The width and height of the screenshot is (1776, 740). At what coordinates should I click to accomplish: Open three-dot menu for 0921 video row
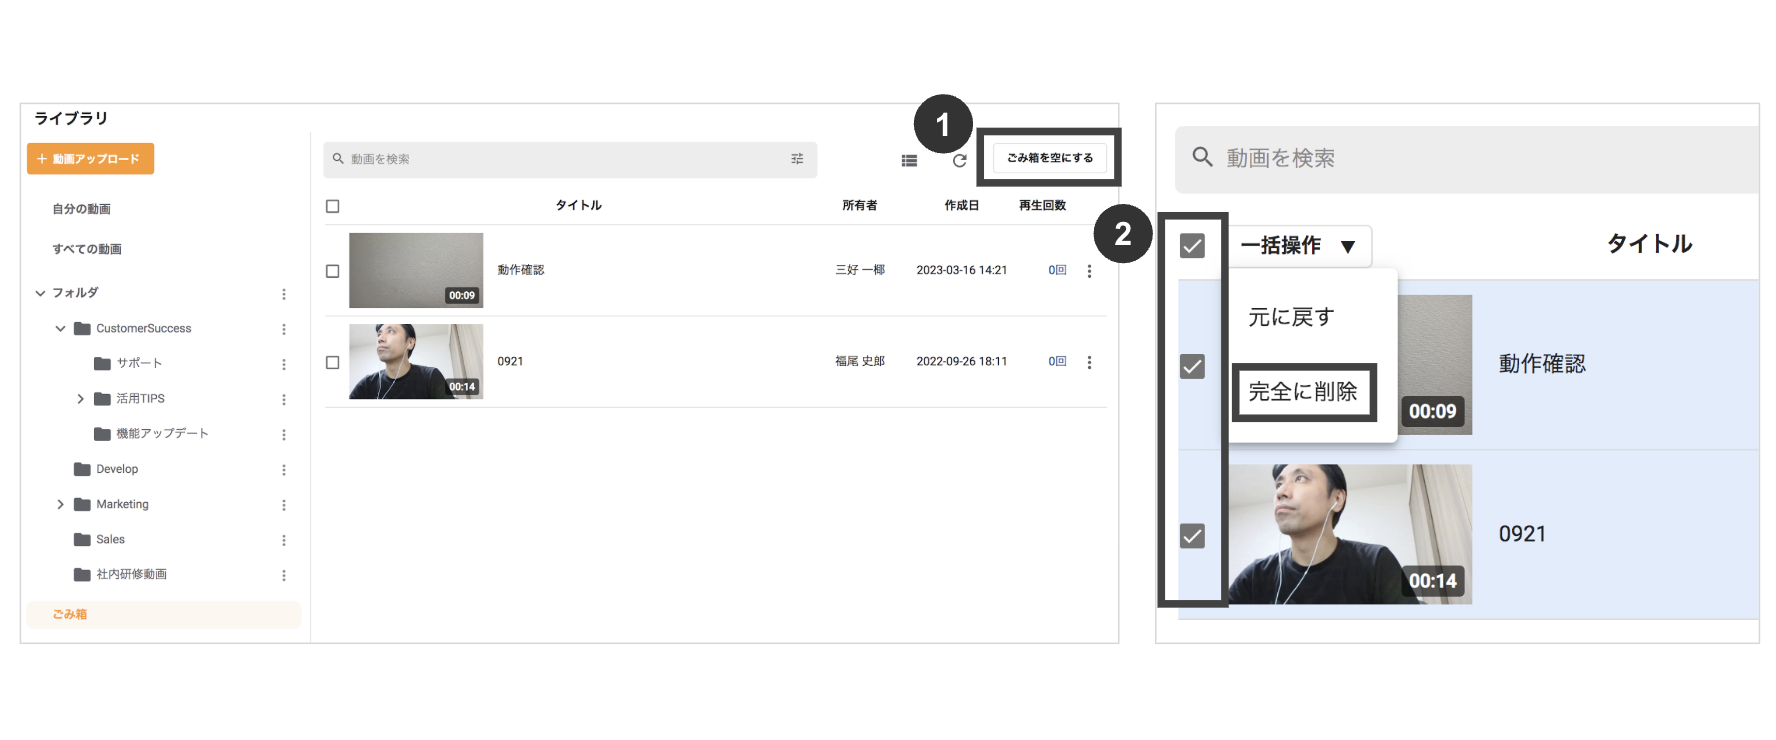tap(1089, 362)
